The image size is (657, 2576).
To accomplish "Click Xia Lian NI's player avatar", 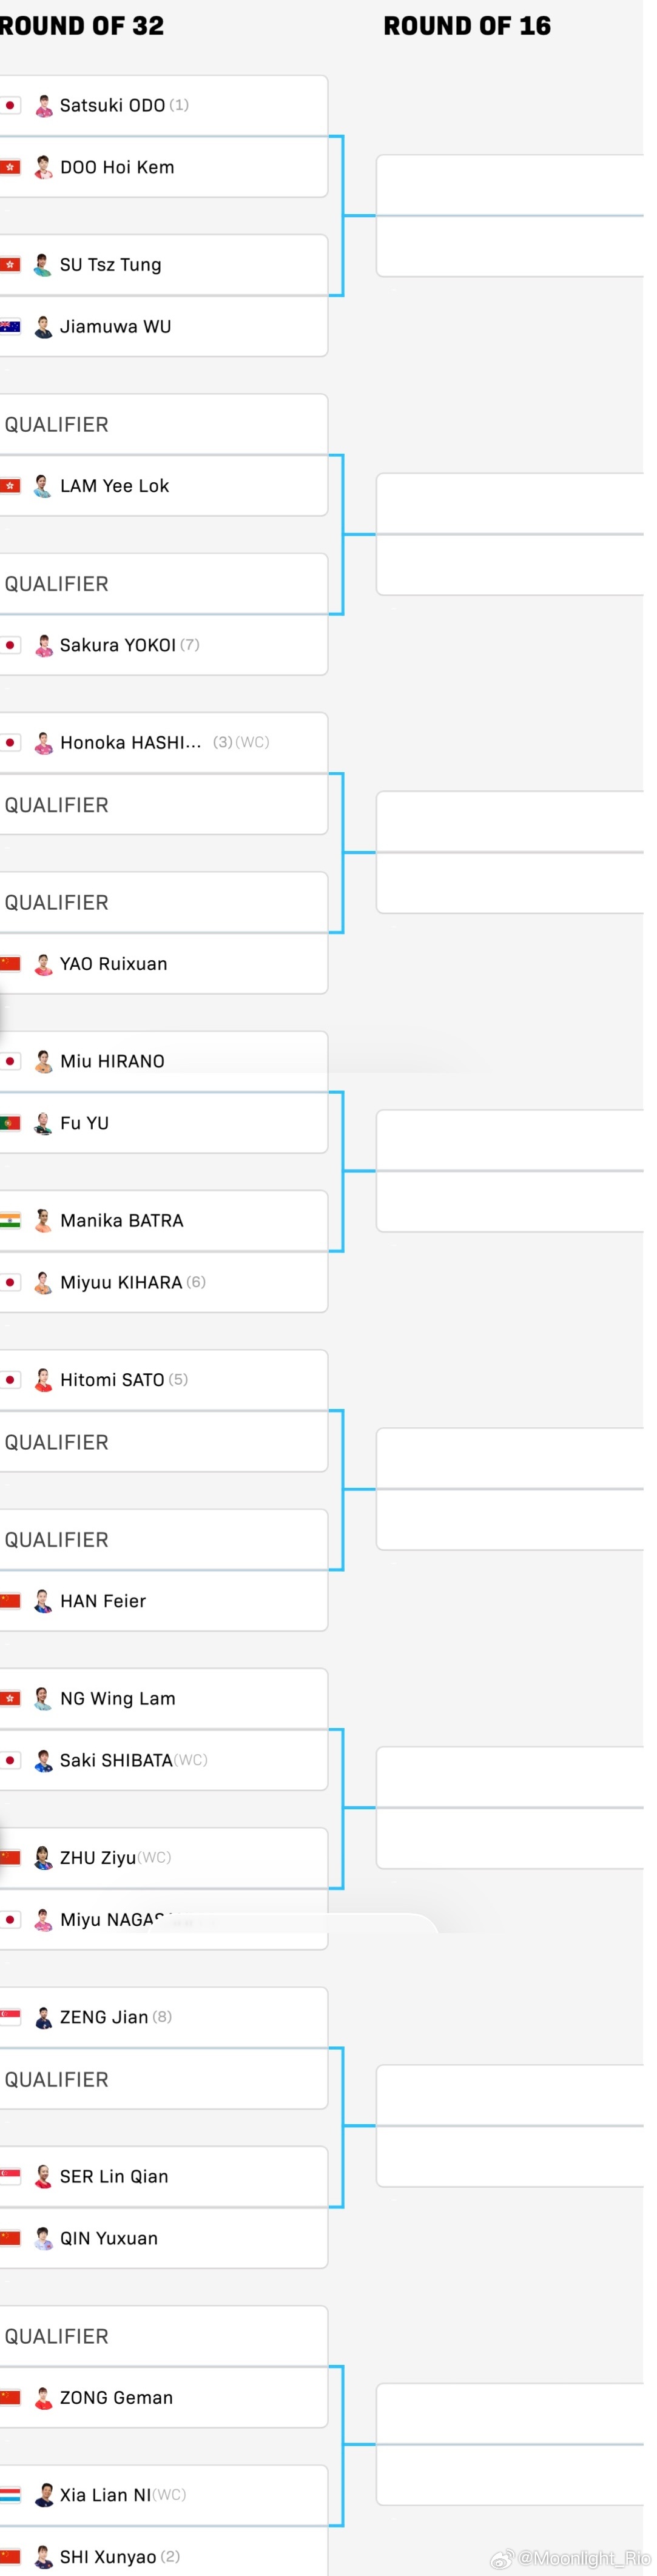I will pyautogui.click(x=43, y=2494).
